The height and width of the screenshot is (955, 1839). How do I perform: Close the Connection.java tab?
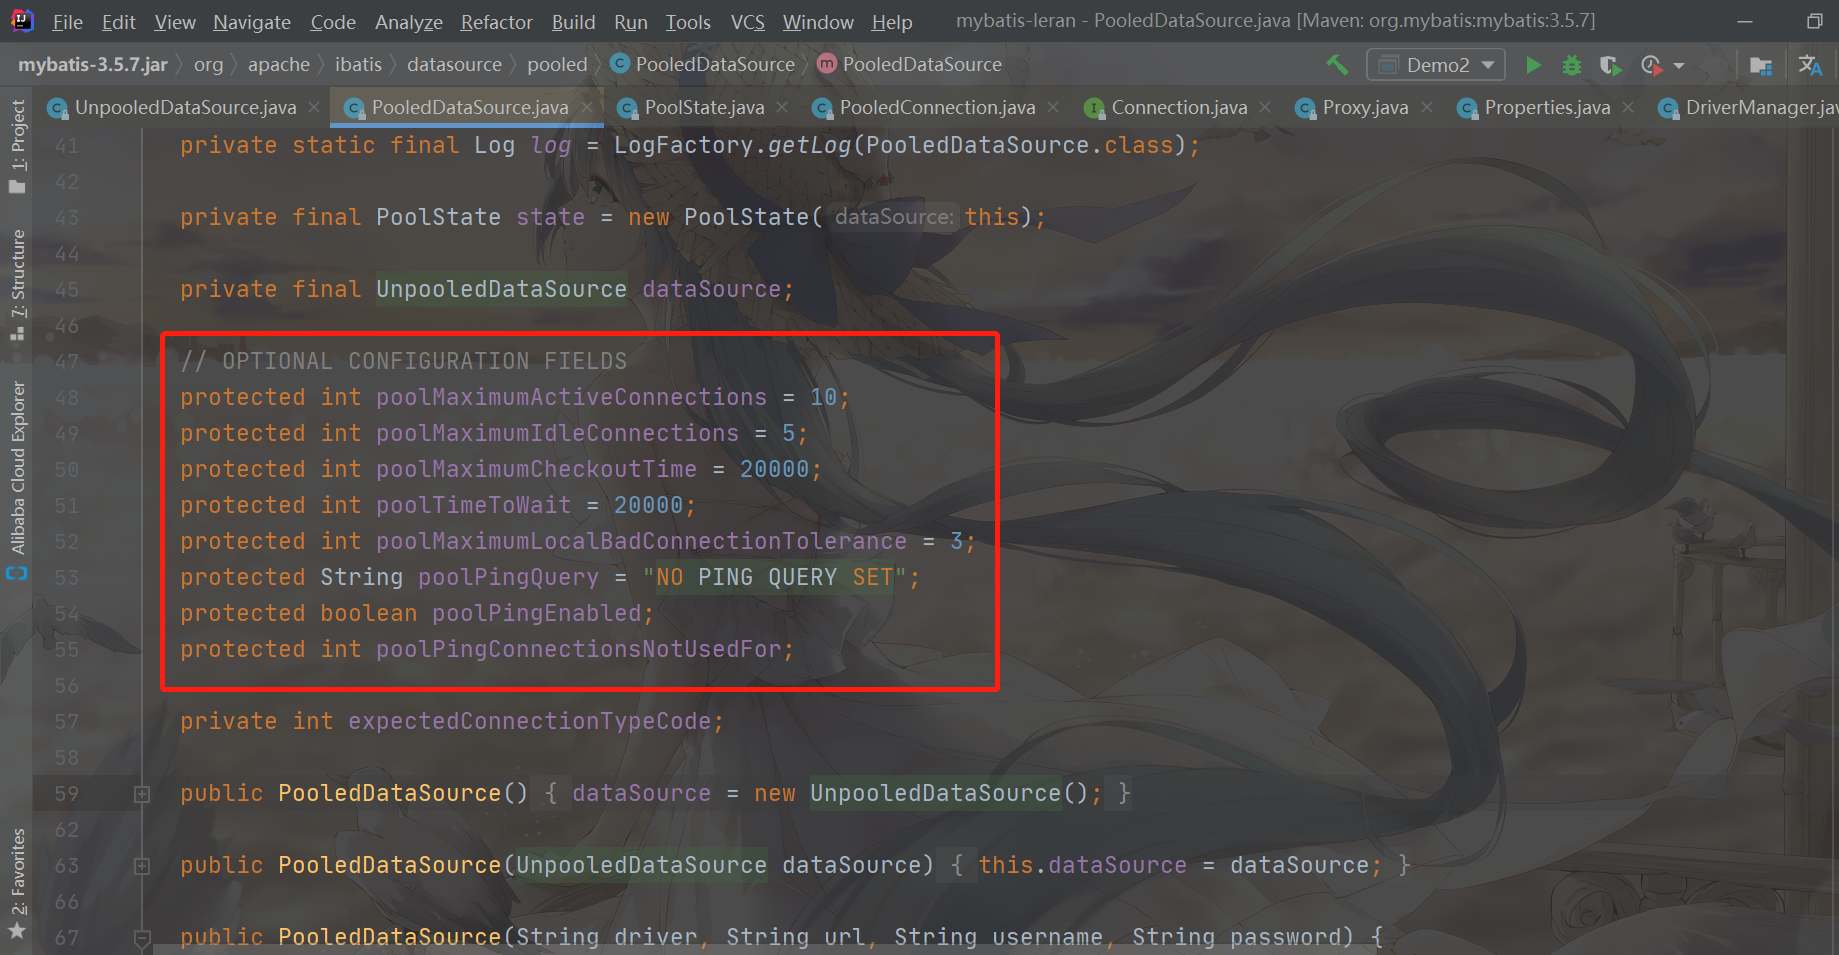1265,107
